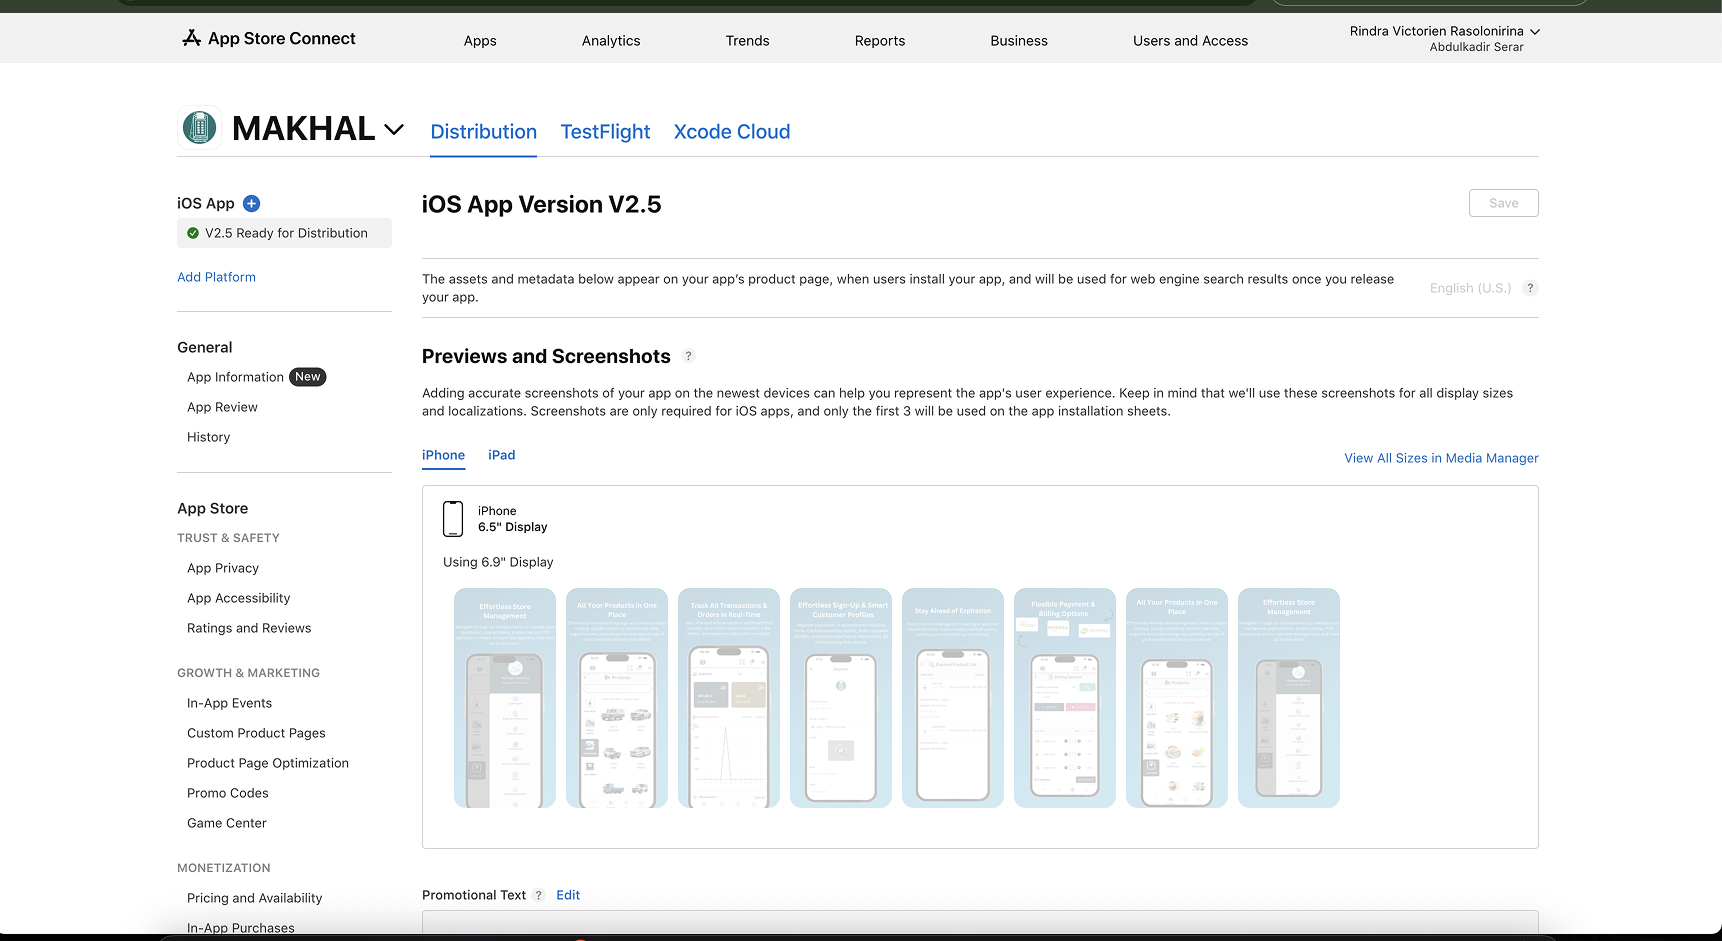Viewport: 1722px width, 941px height.
Task: Open In-App Purchases in sidebar
Action: (x=241, y=928)
